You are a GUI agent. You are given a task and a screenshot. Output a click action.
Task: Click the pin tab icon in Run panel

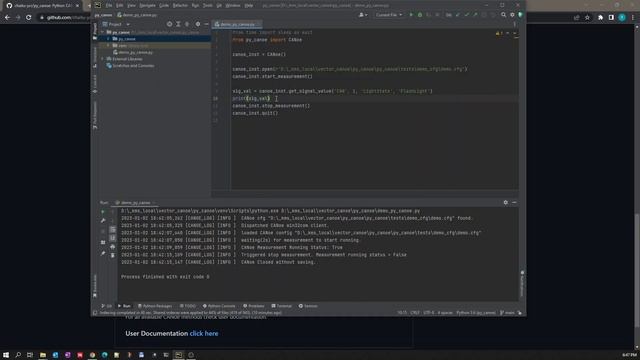[x=103, y=253]
